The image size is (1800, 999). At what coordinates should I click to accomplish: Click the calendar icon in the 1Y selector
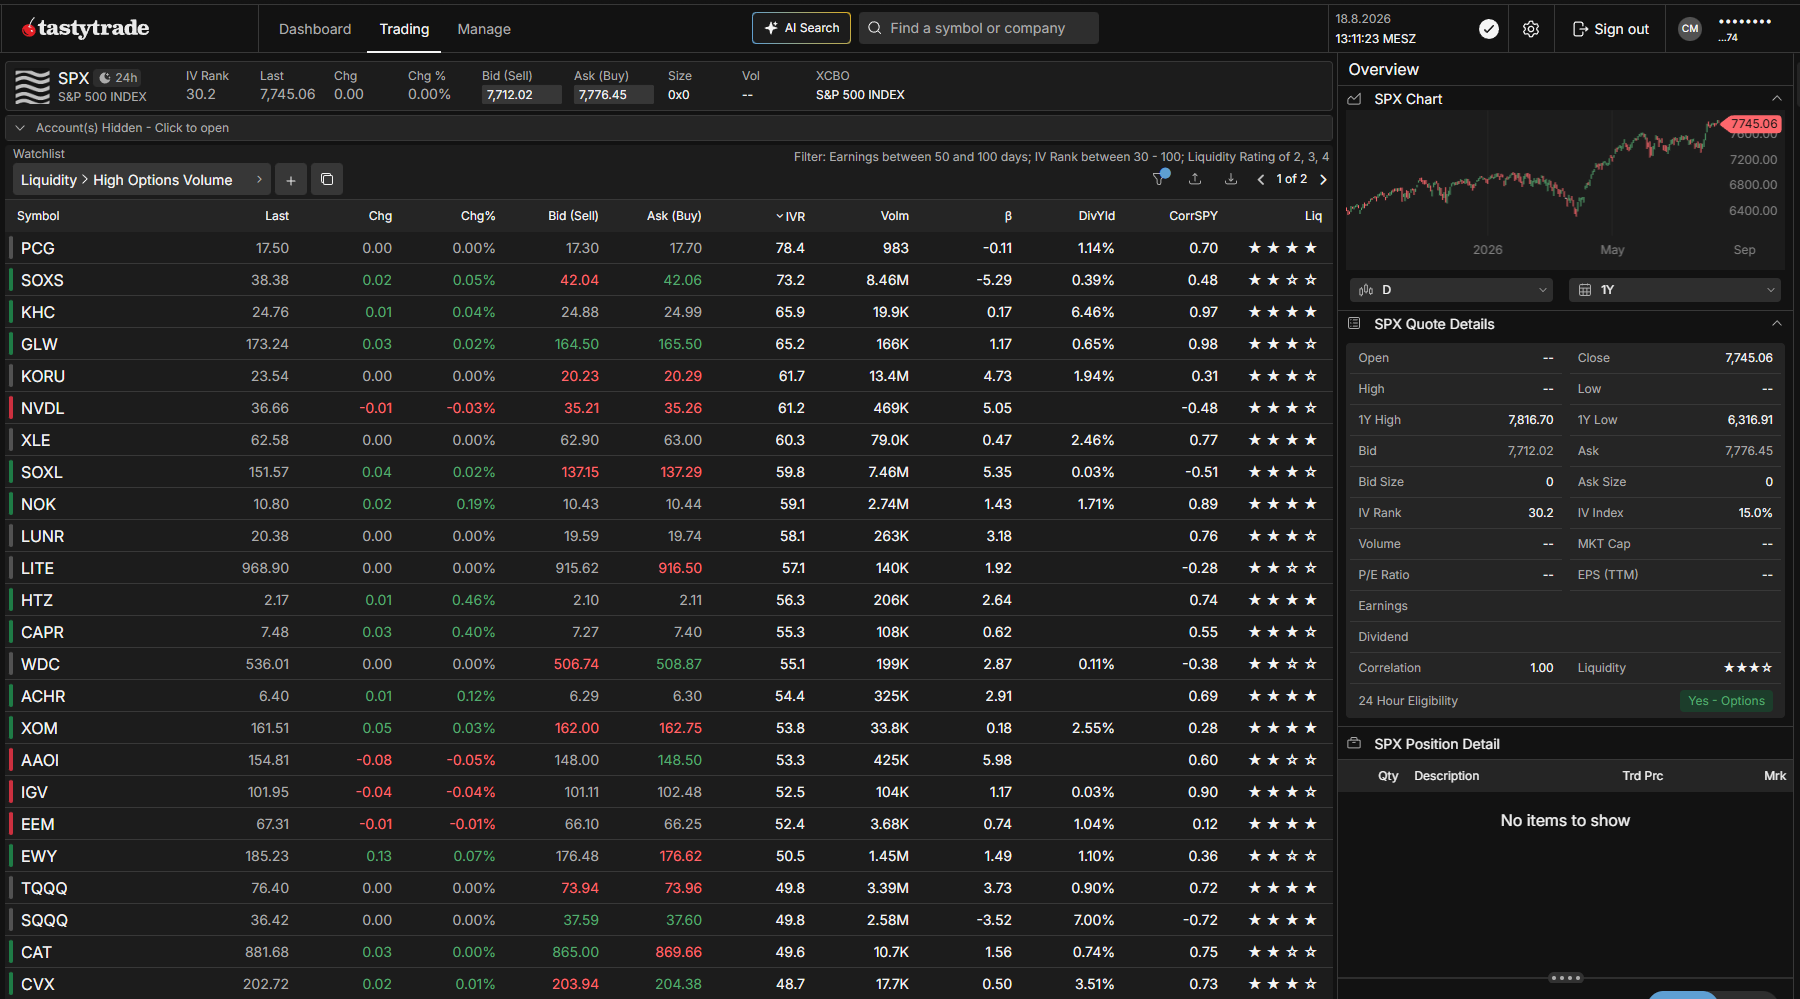[1585, 290]
